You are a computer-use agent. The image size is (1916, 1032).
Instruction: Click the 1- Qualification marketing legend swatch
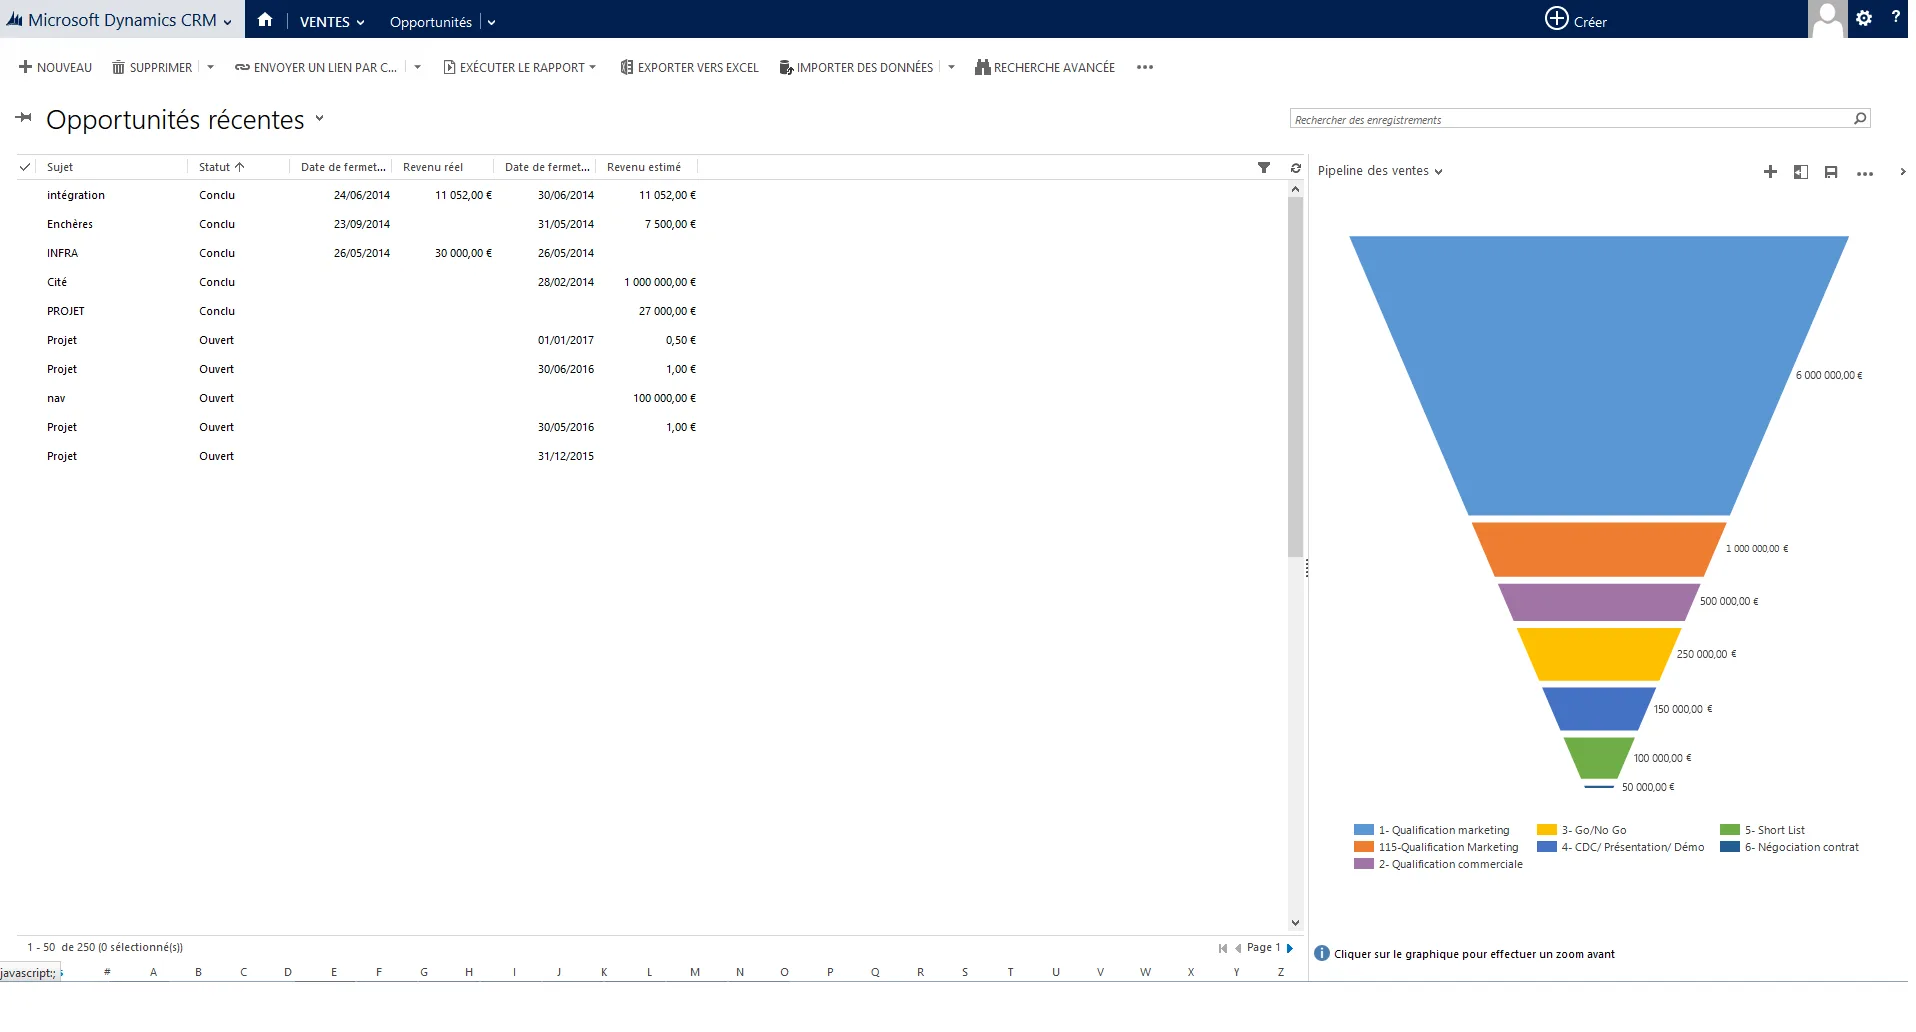1363,830
